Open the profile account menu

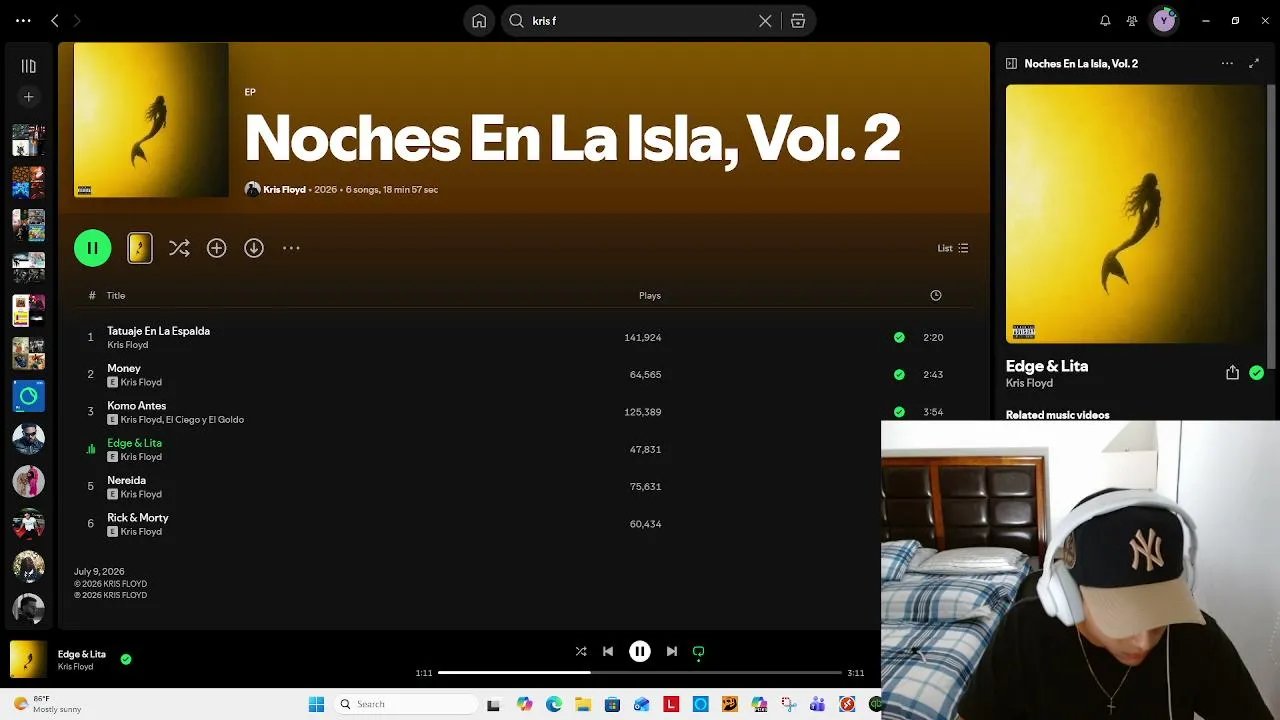1164,20
